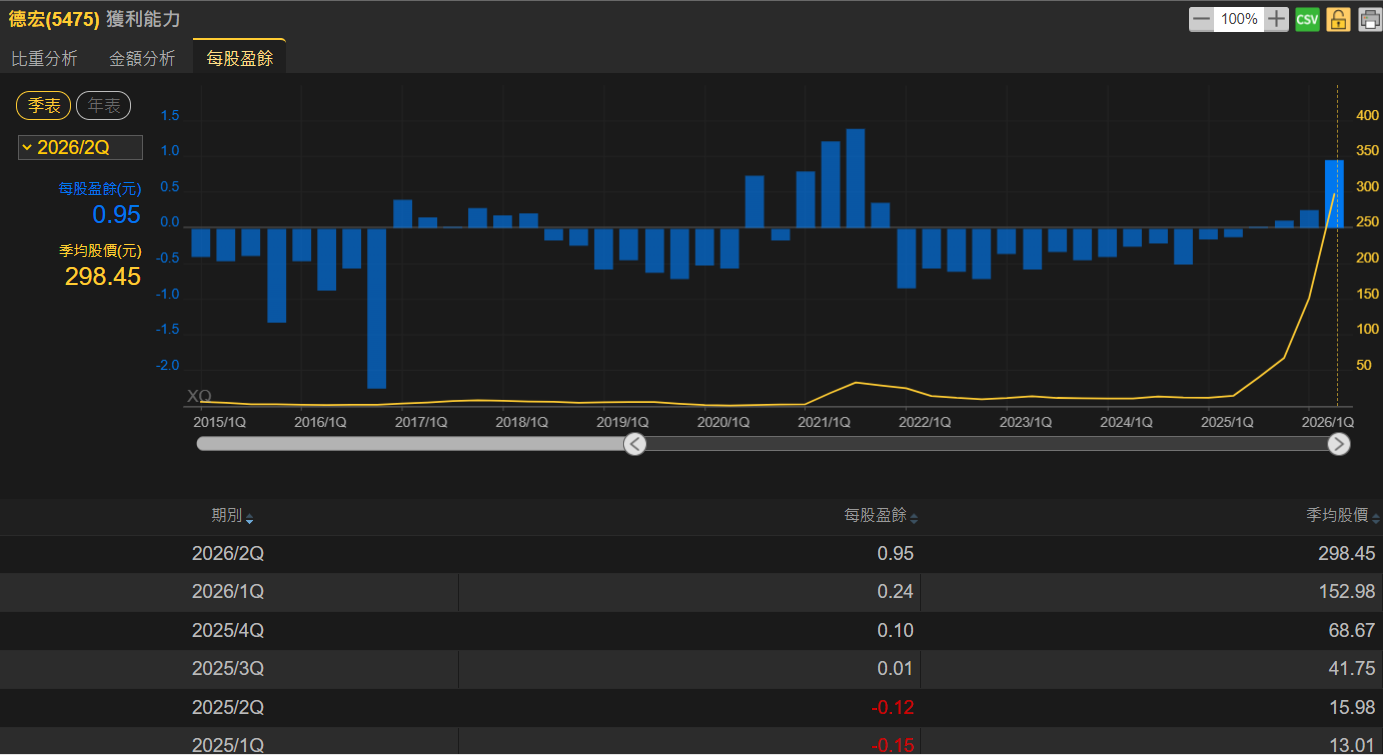Print the page using the printer icon
Viewport: 1383px width, 755px height.
click(1369, 19)
